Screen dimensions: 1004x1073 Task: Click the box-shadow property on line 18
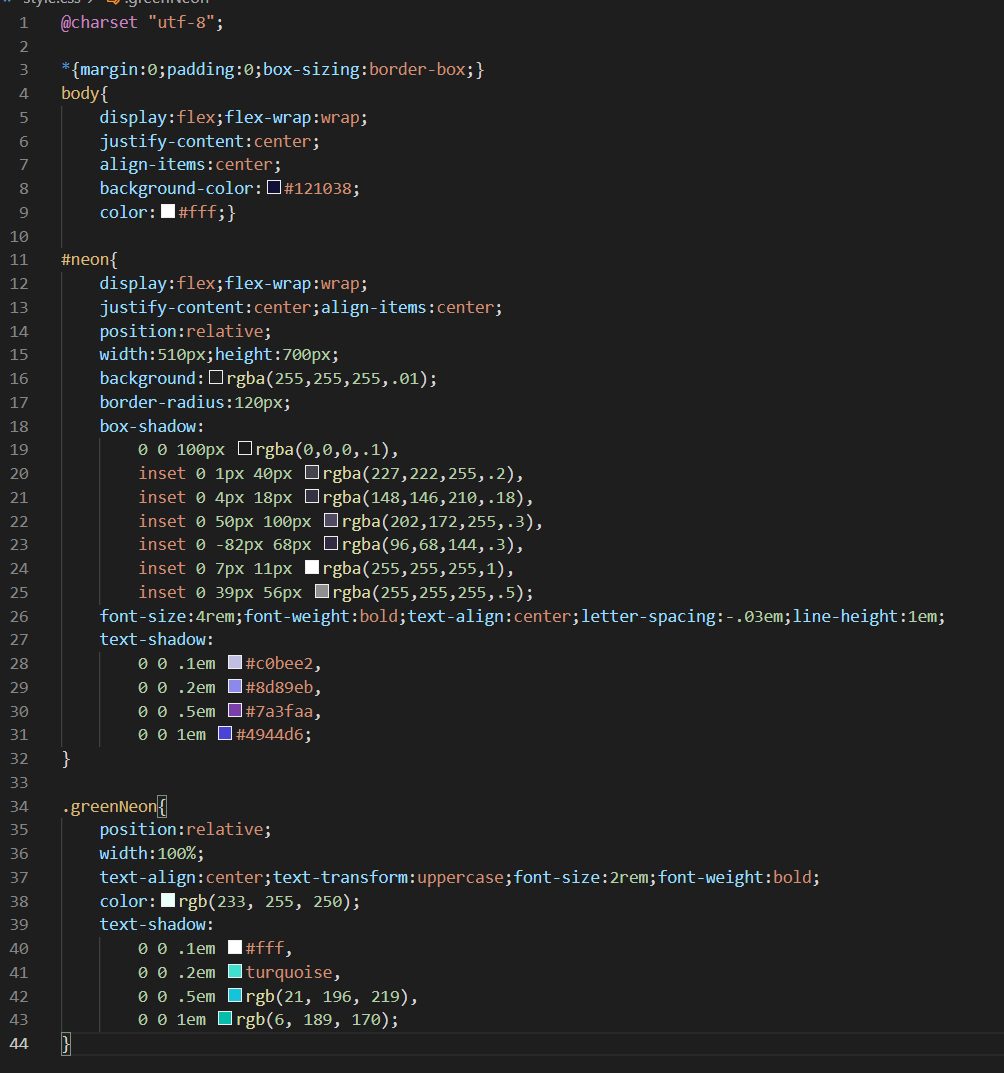pos(148,426)
